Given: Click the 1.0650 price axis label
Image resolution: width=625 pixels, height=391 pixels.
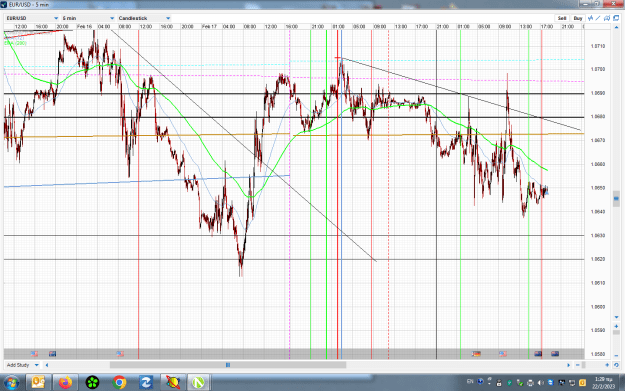Looking at the screenshot, I should 597,187.
